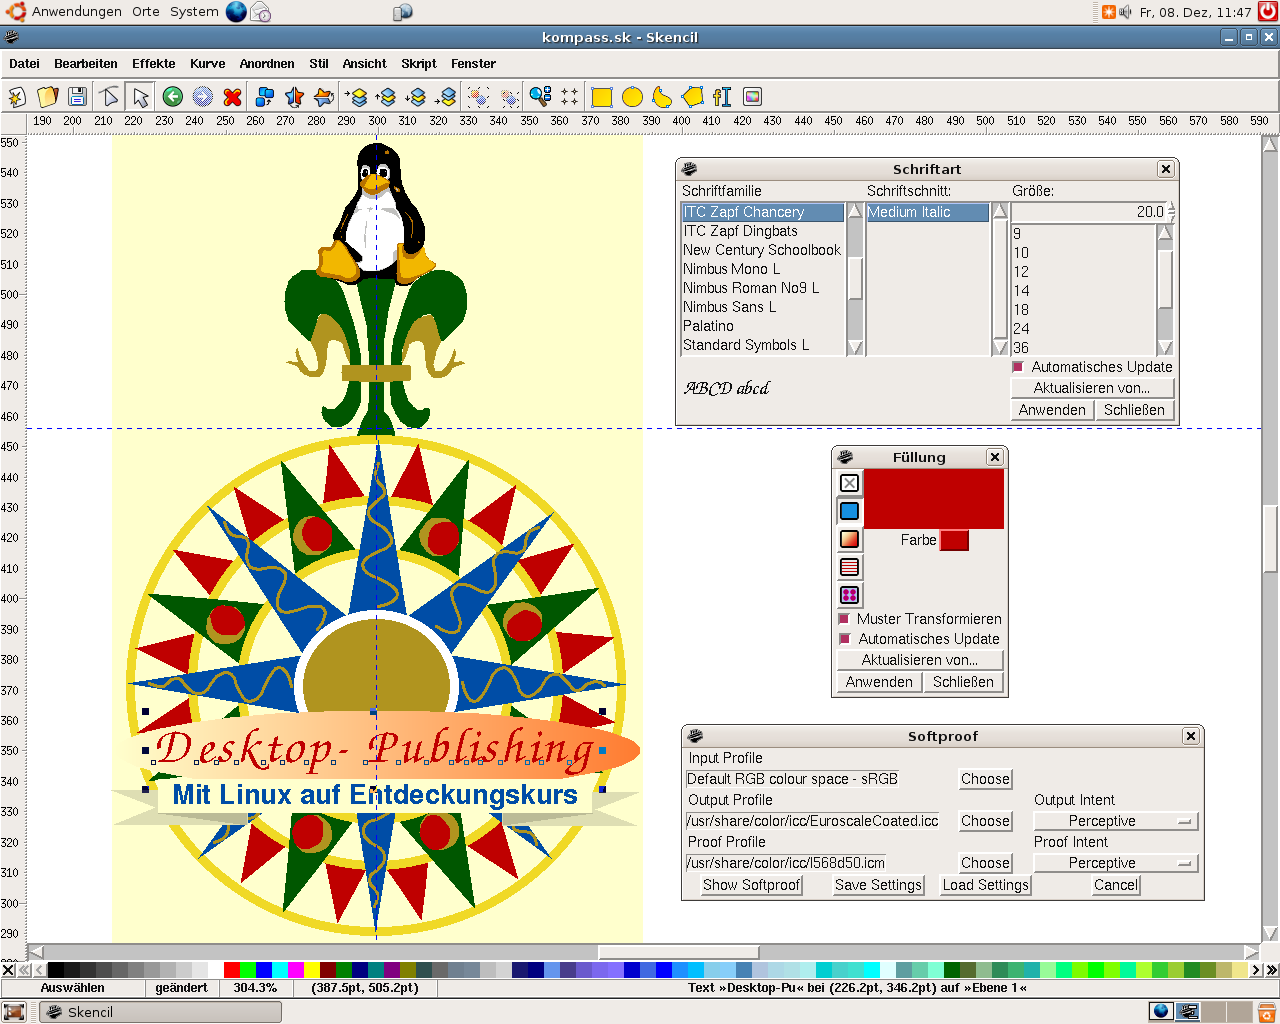Duplicate the selected object
Screen dimensions: 1280x1024
[265, 96]
